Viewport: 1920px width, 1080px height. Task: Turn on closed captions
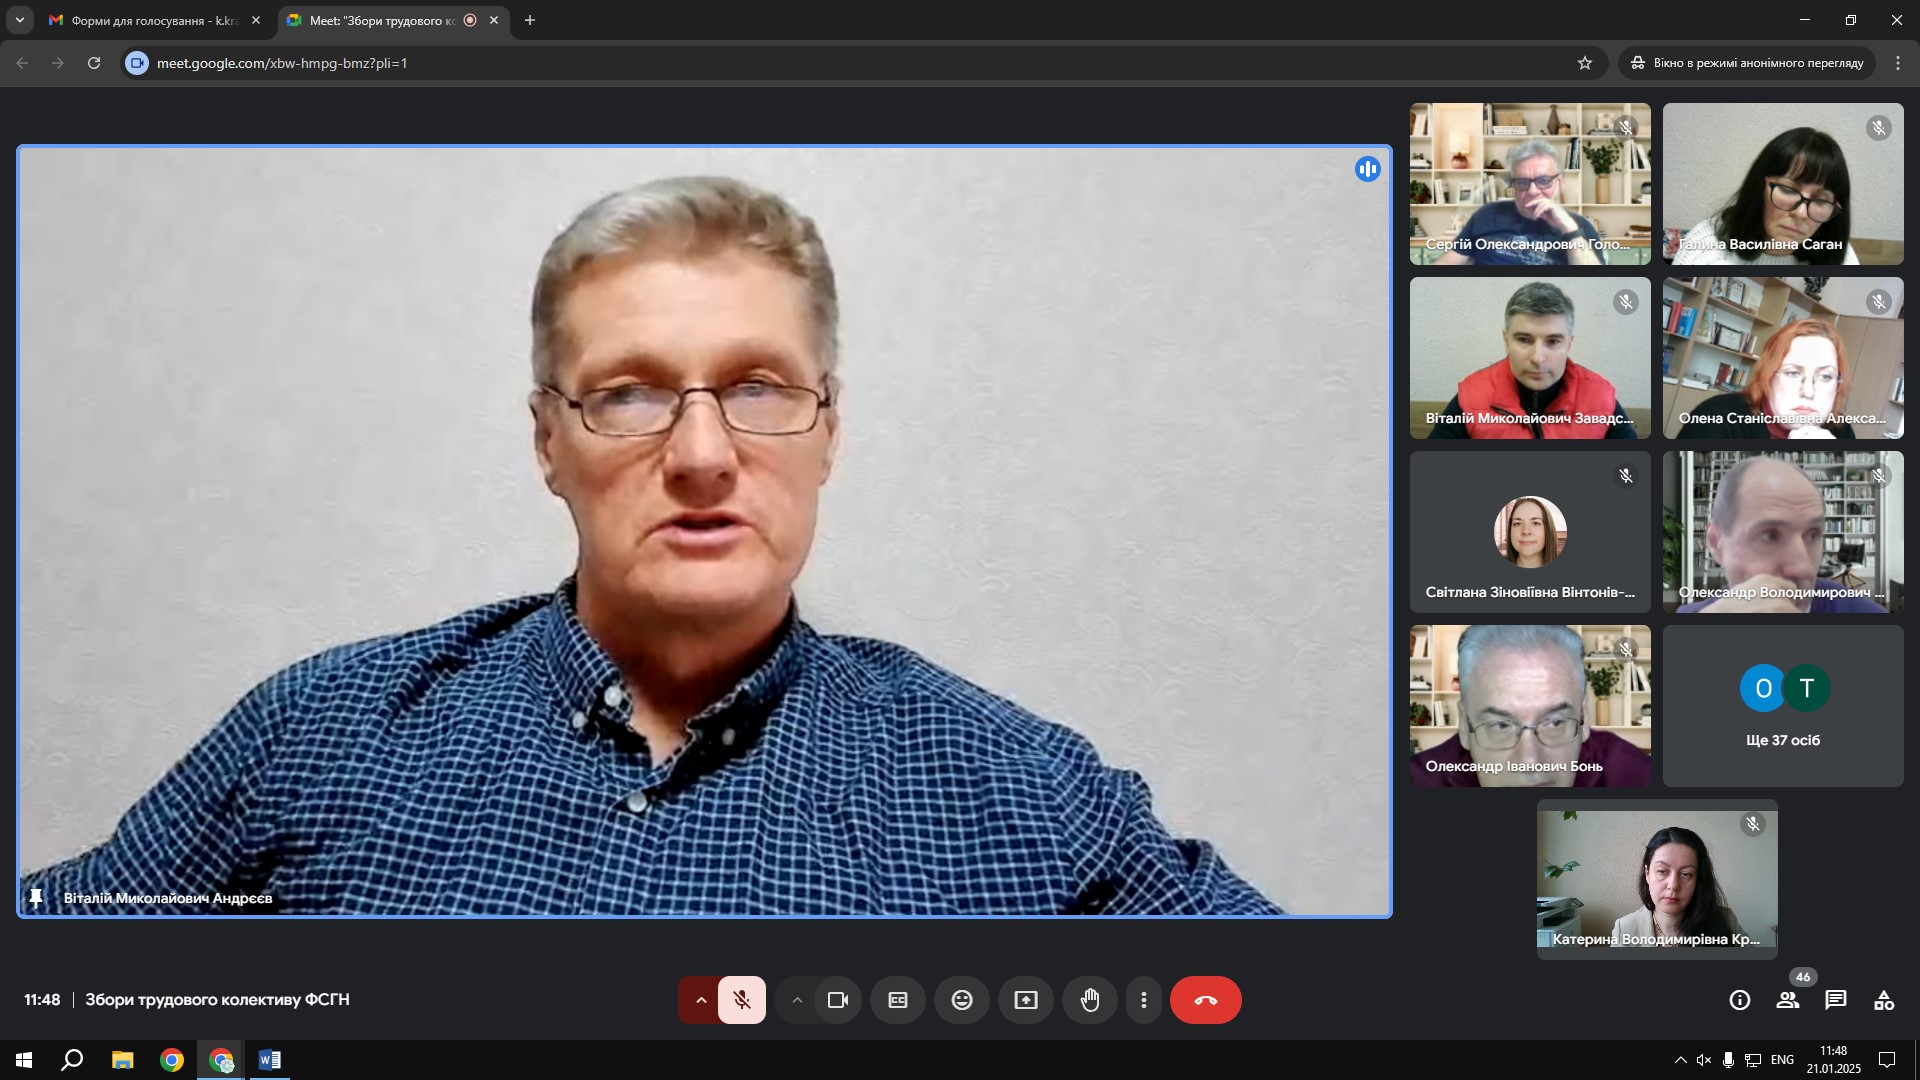898,1000
